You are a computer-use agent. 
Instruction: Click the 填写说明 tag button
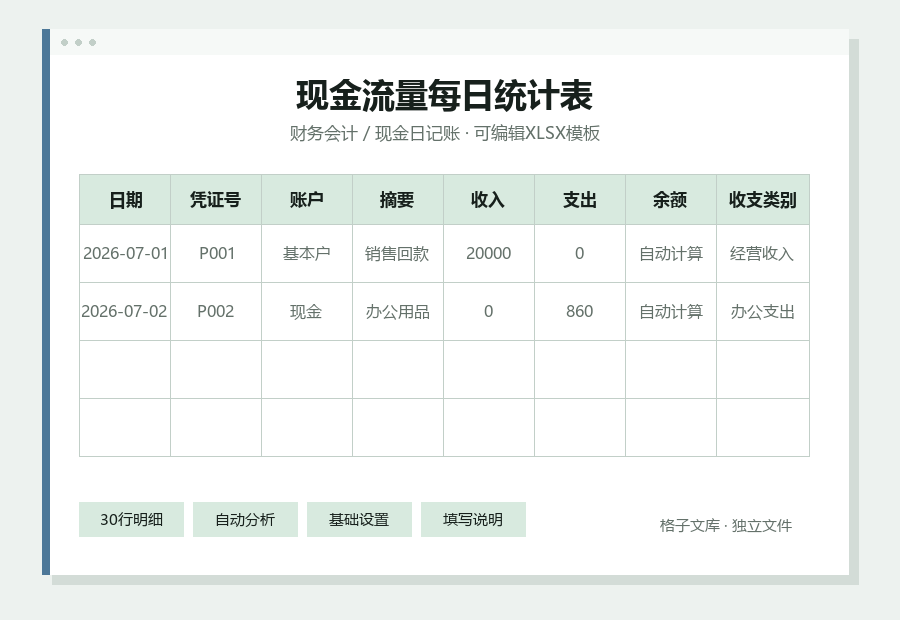[x=473, y=520]
